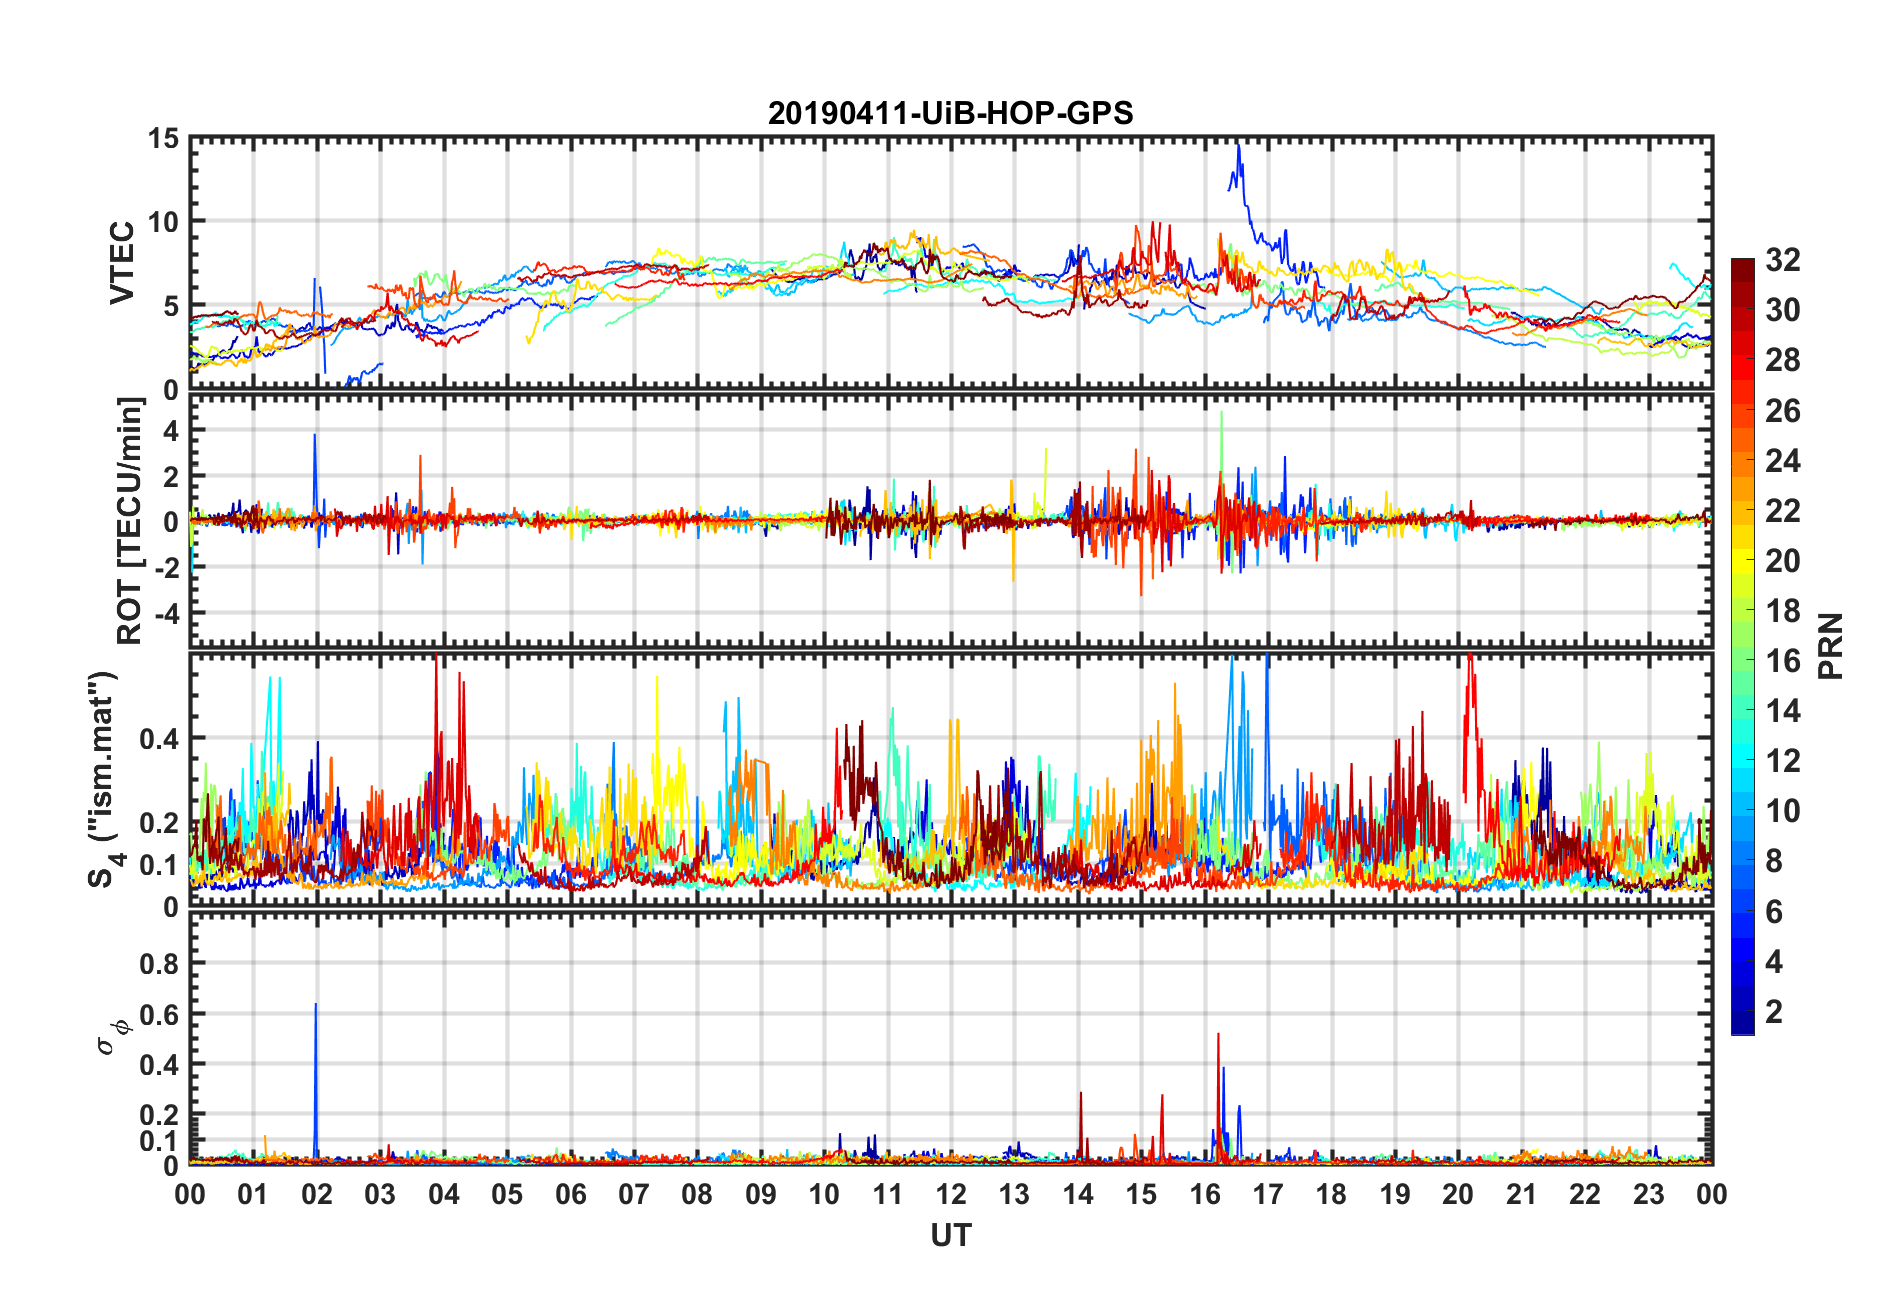Click sigma phi tick label 0.6
The height and width of the screenshot is (1292, 1902).
160,1014
